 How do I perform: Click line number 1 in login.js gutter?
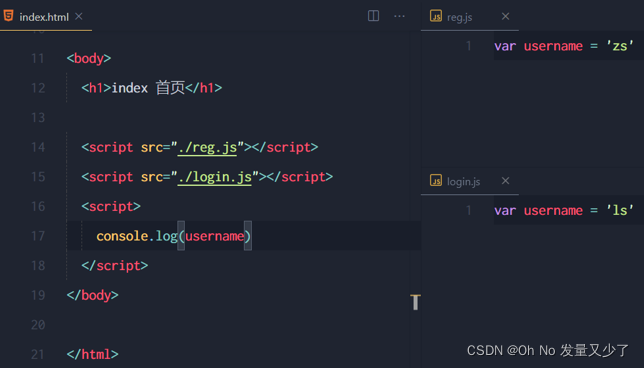[469, 210]
